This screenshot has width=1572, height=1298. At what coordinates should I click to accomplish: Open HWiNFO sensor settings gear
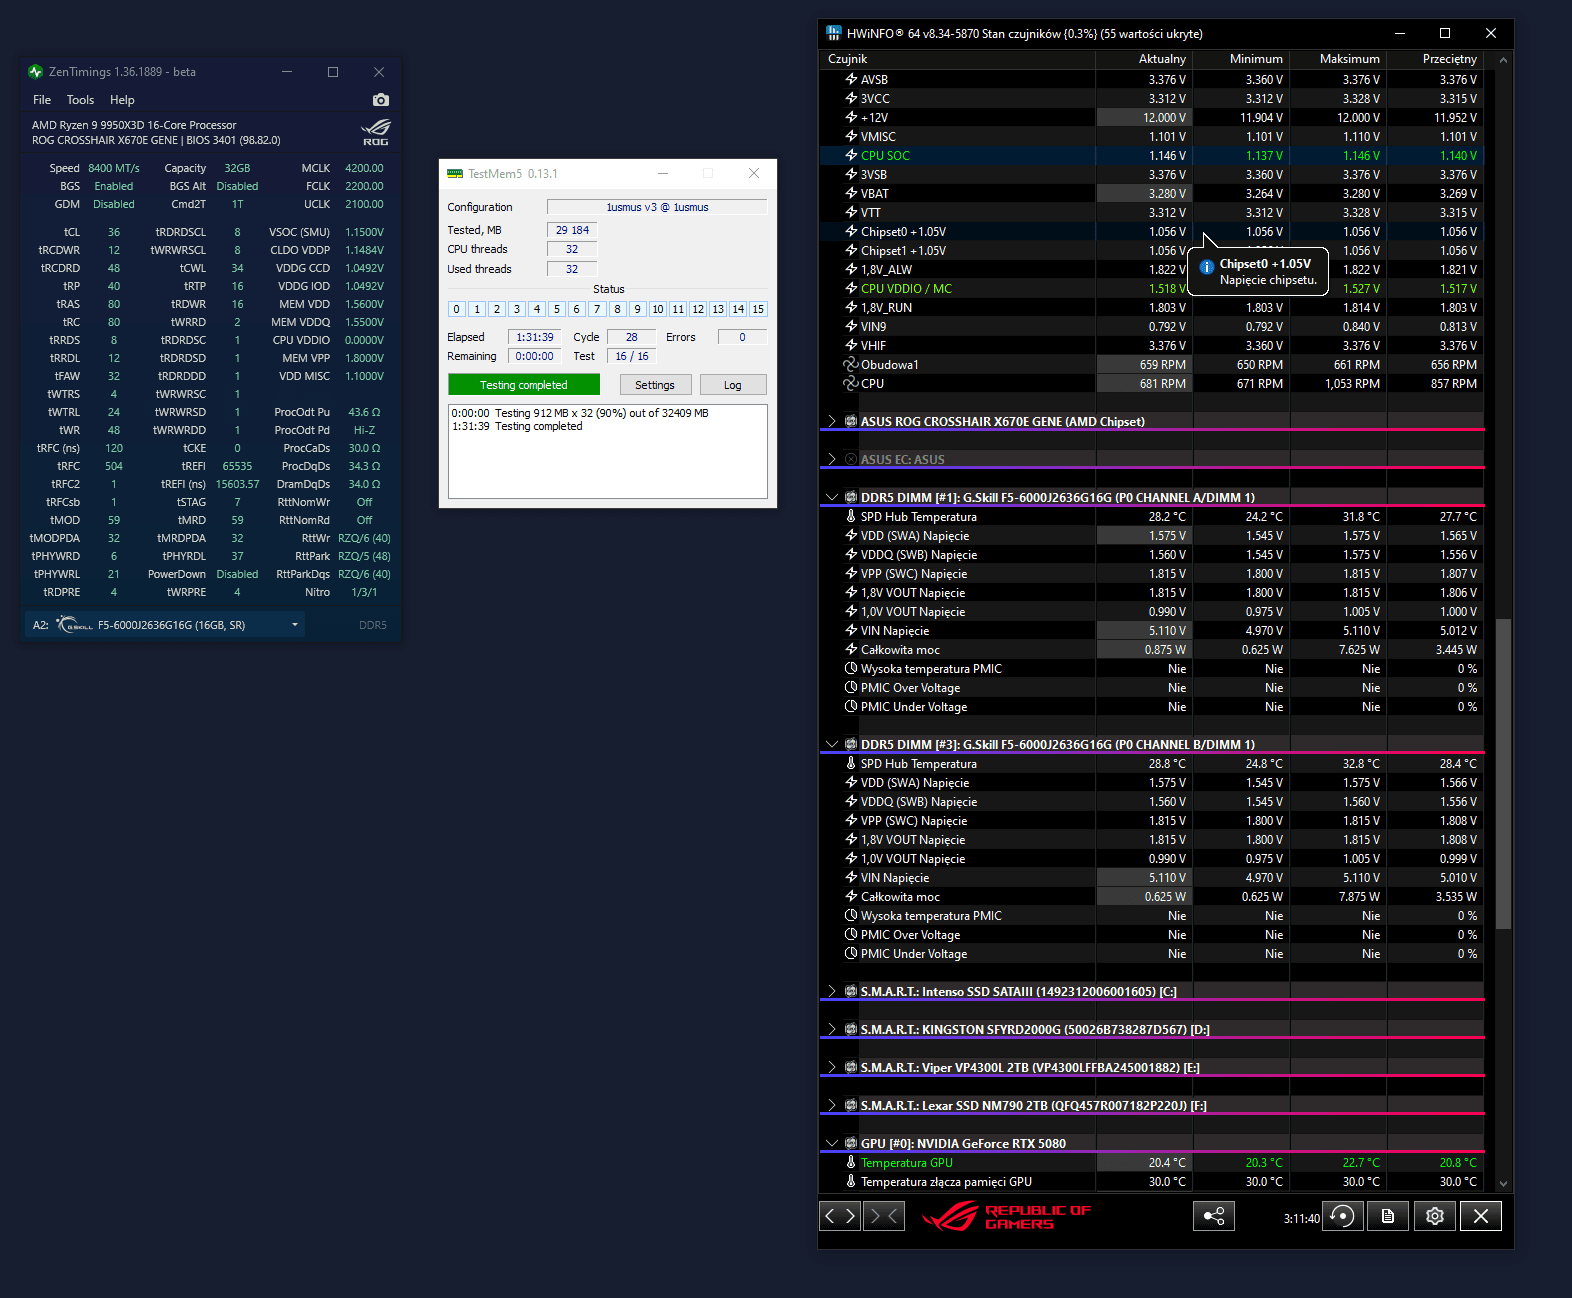1435,1216
